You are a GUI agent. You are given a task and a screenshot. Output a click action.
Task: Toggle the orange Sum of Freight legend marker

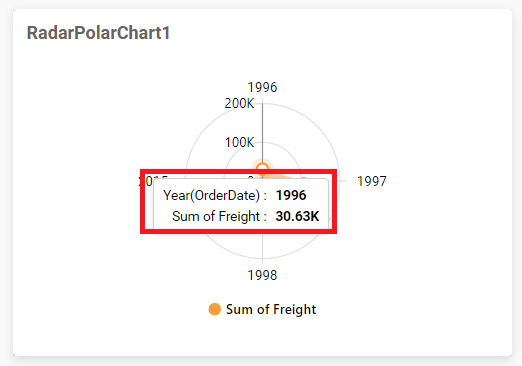tap(215, 309)
